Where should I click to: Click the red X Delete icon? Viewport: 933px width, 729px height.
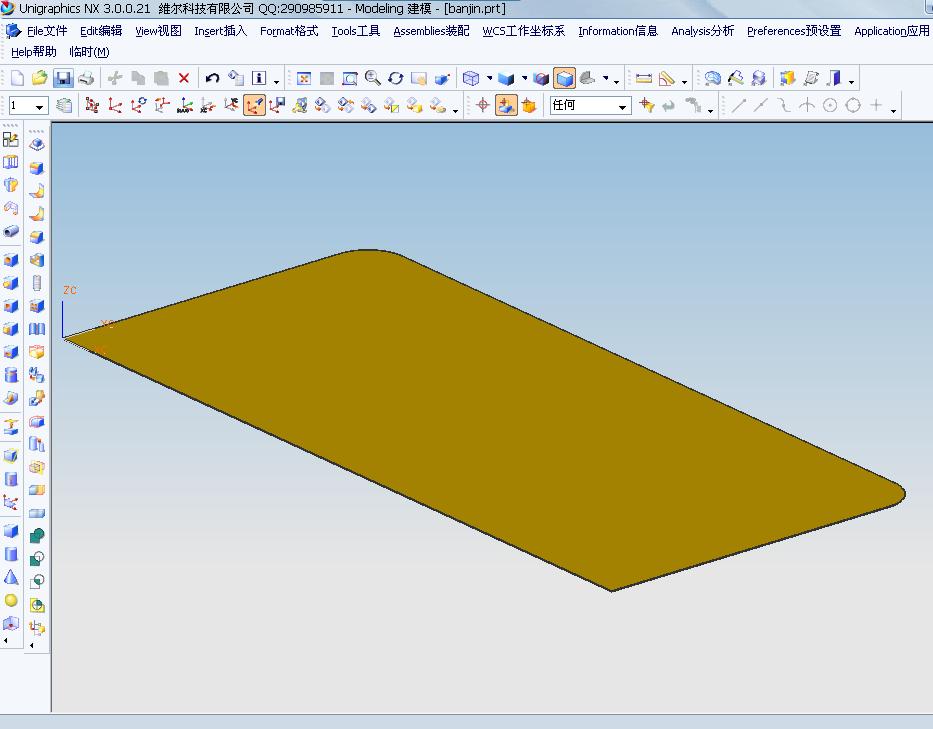[x=184, y=78]
